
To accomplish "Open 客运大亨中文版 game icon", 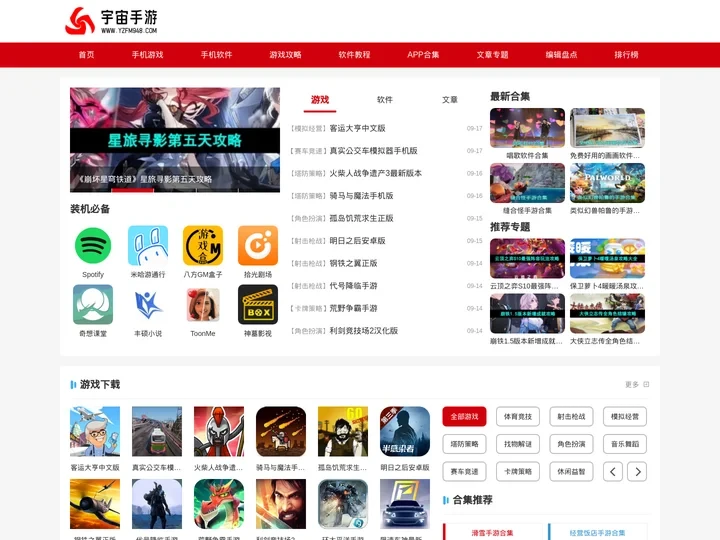I will [x=95, y=431].
